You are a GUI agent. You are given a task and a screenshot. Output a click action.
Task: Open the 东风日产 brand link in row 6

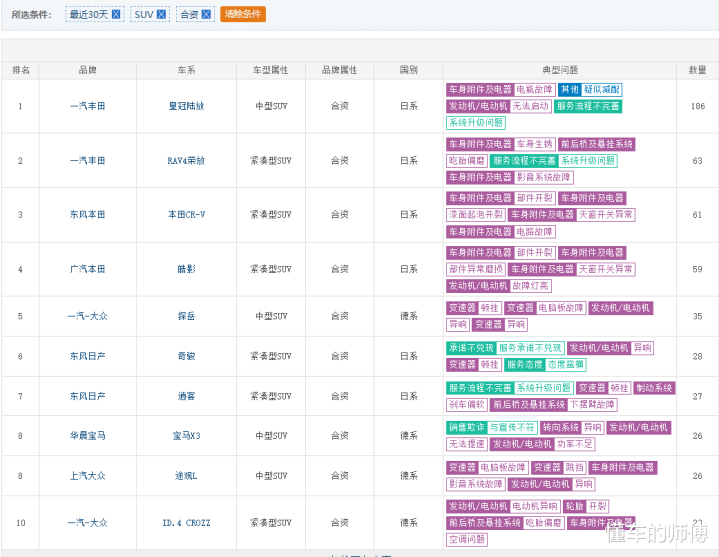coord(88,356)
